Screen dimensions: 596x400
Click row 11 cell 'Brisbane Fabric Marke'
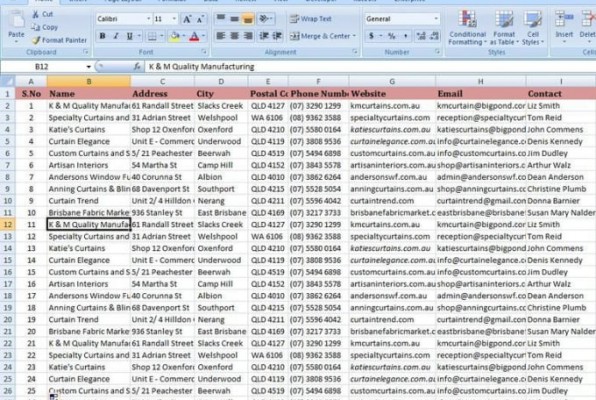tap(88, 213)
